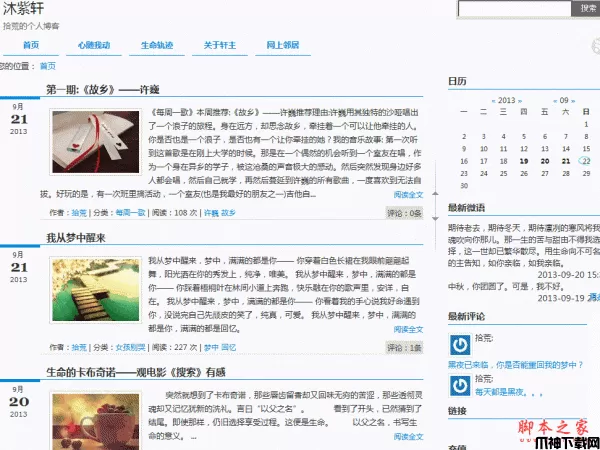Open comment 黑夜已来临,你是否能重回我的梦中?
600x450 pixels.
point(515,365)
